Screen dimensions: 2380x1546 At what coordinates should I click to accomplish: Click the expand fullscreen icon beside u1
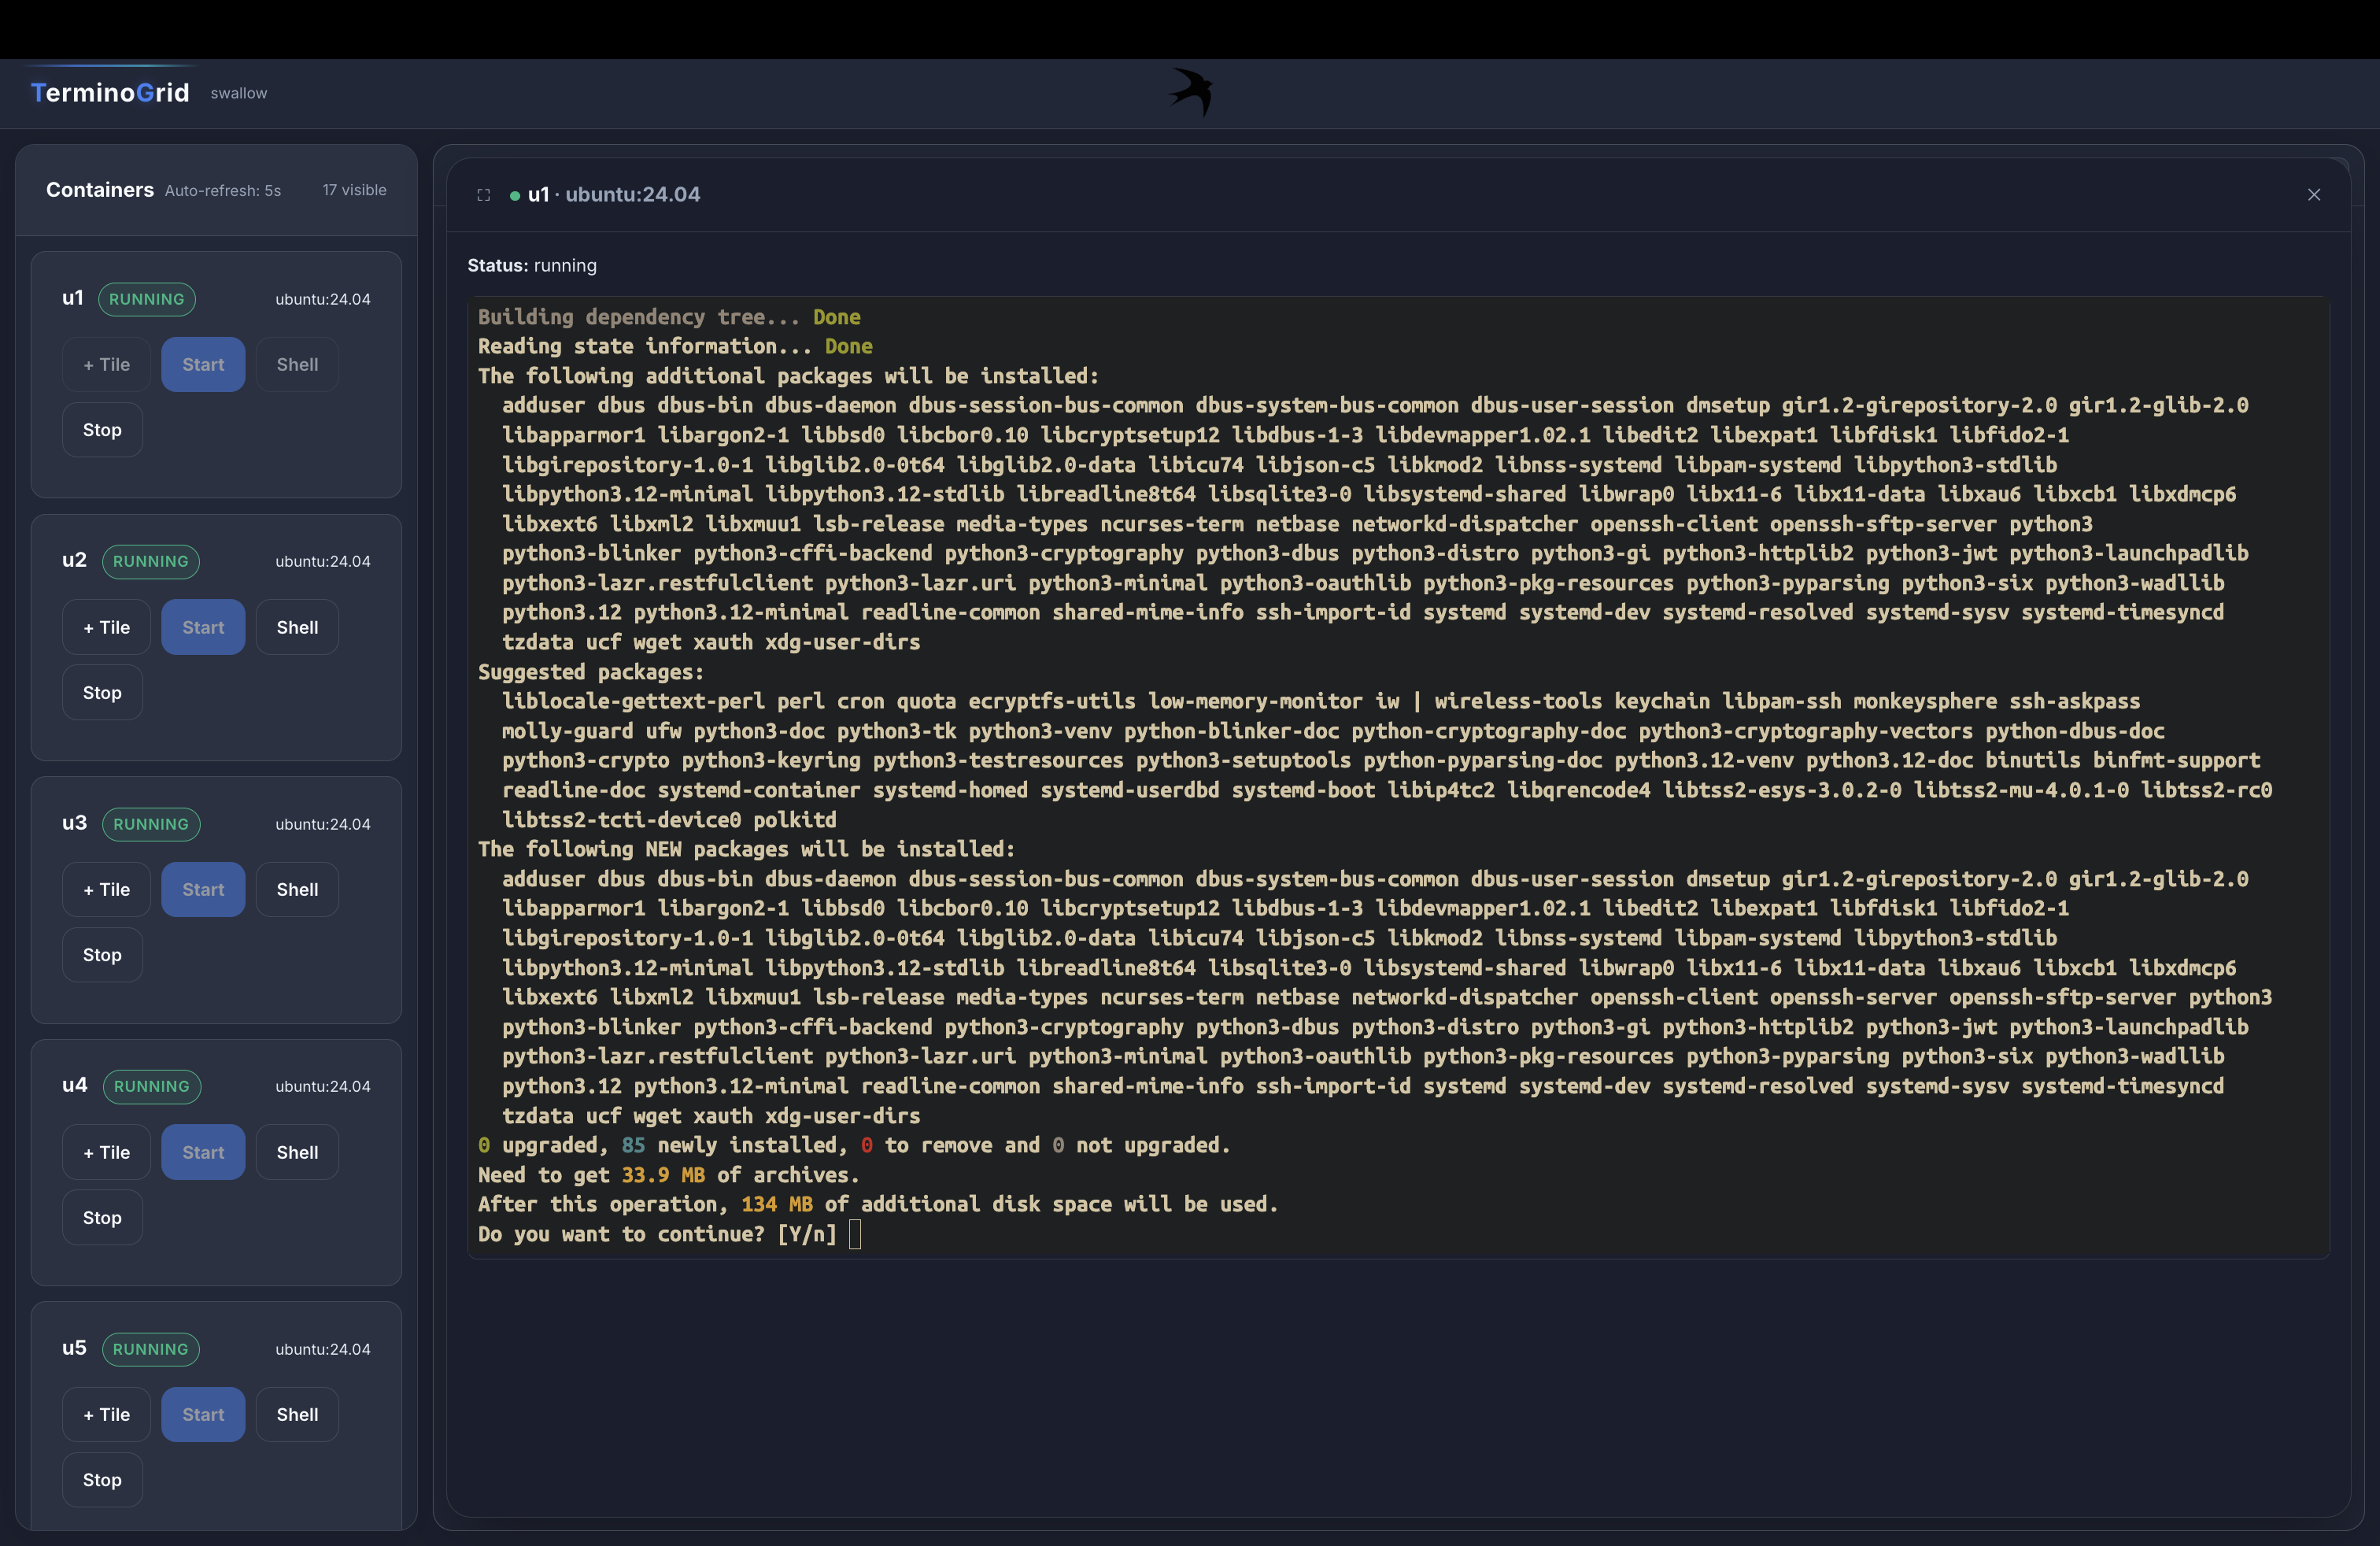484,195
